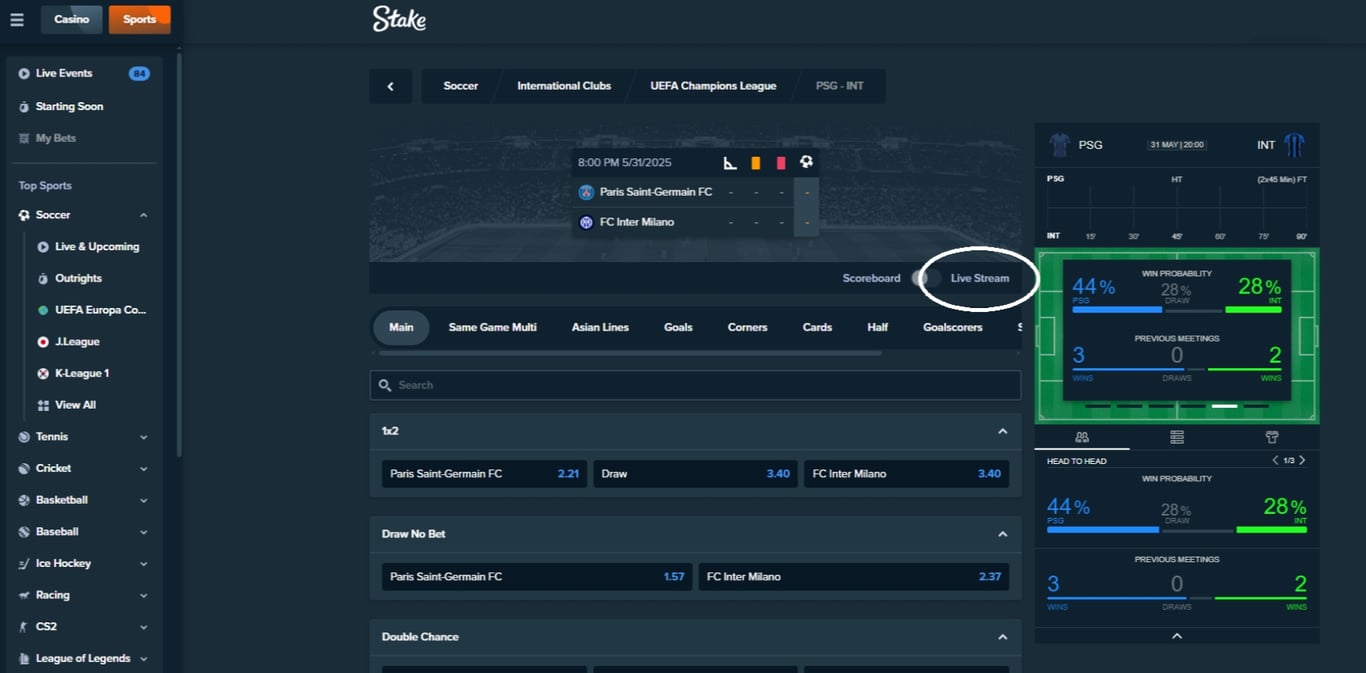Select the standings table icon in the stats panel
1366x673 pixels.
pyautogui.click(x=1177, y=437)
